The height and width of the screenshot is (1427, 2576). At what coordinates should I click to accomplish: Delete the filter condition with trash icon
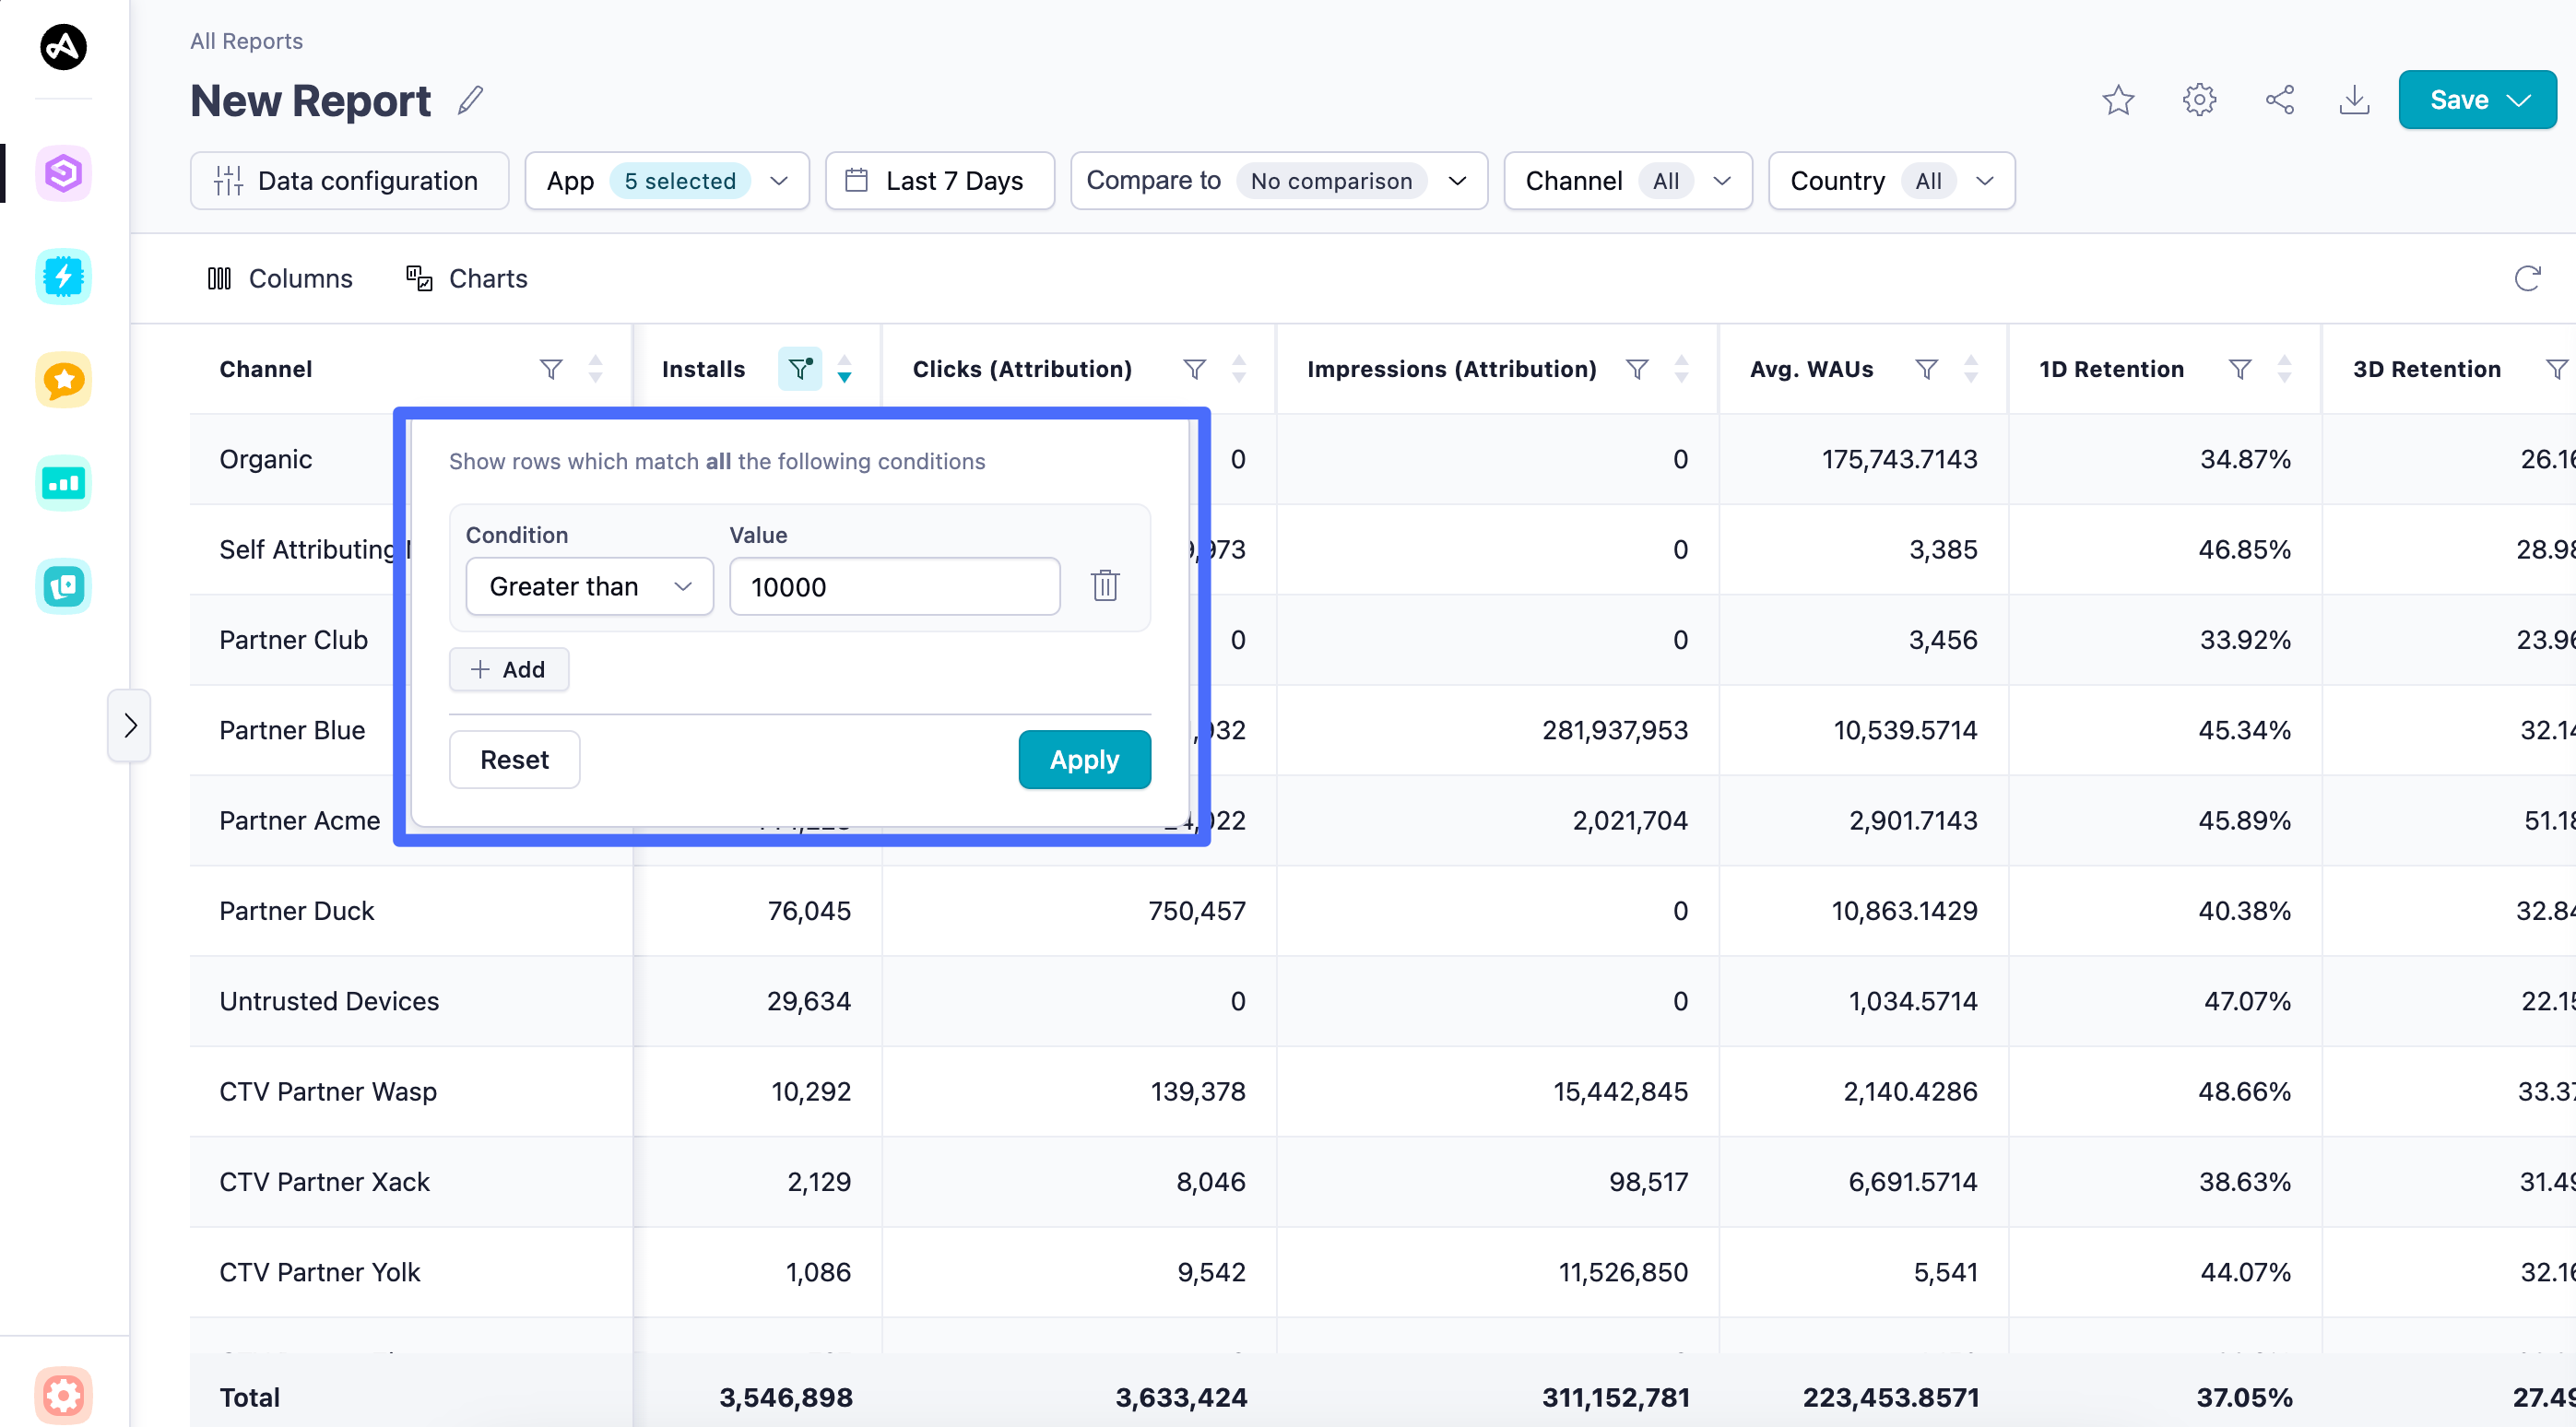tap(1104, 586)
